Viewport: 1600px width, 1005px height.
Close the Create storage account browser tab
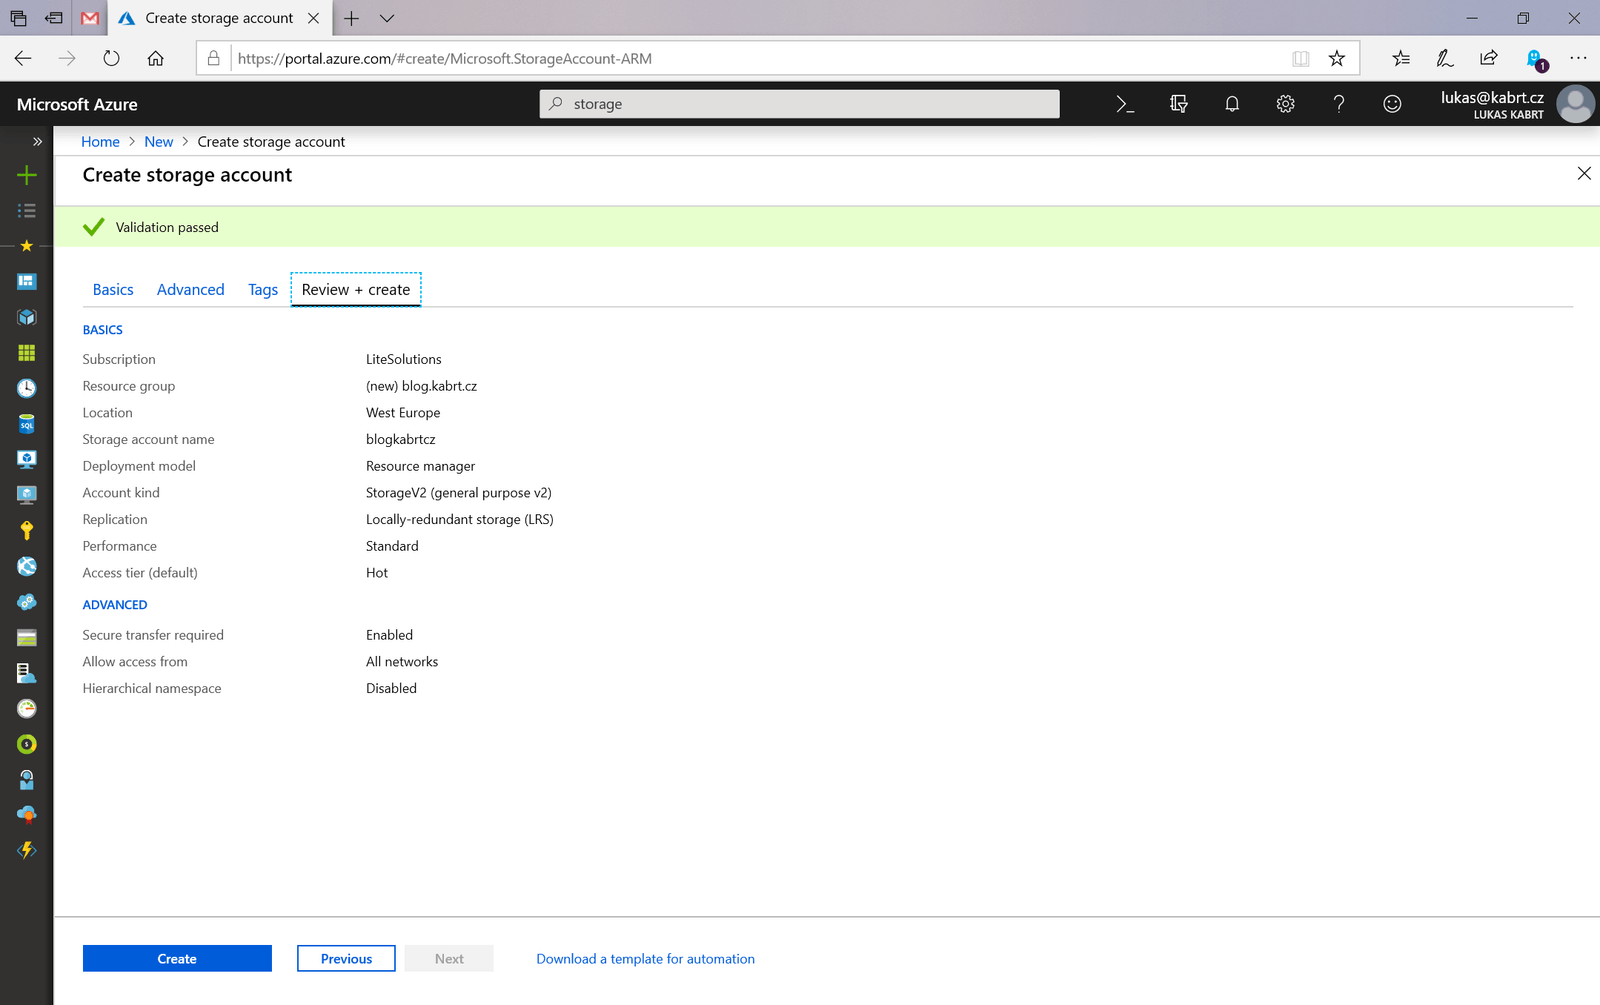(313, 18)
